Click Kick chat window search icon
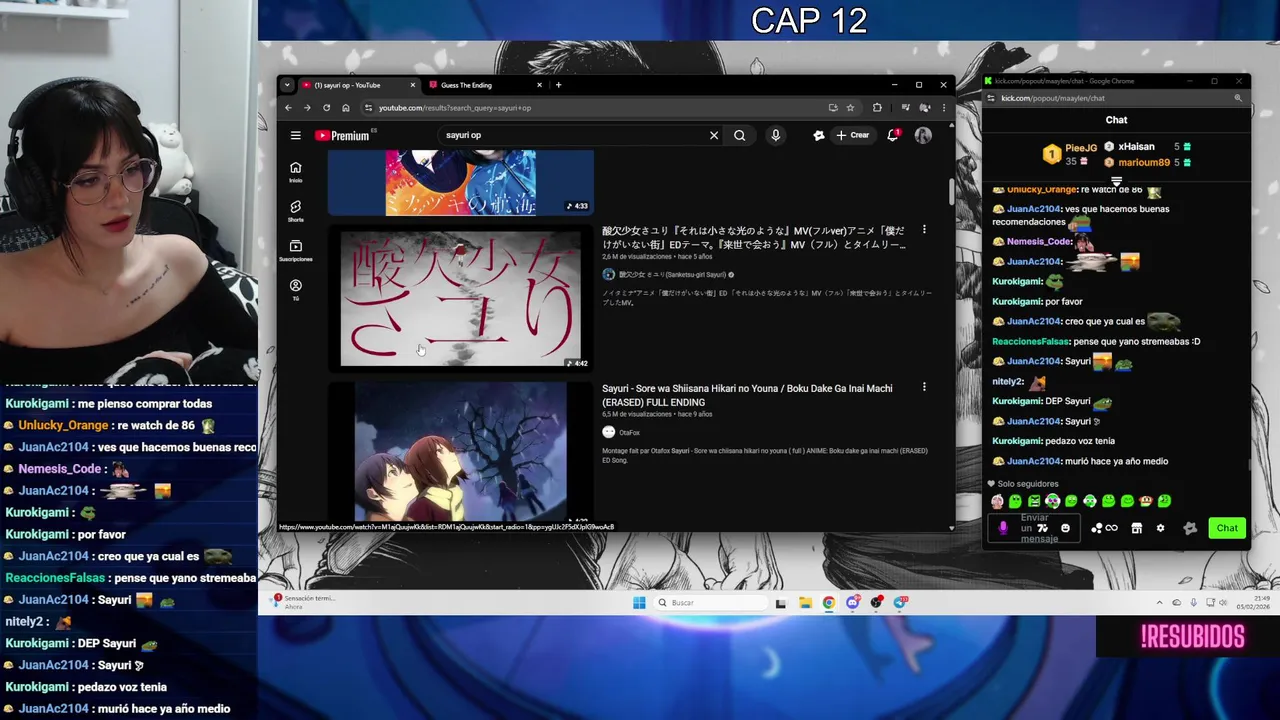 click(1238, 98)
